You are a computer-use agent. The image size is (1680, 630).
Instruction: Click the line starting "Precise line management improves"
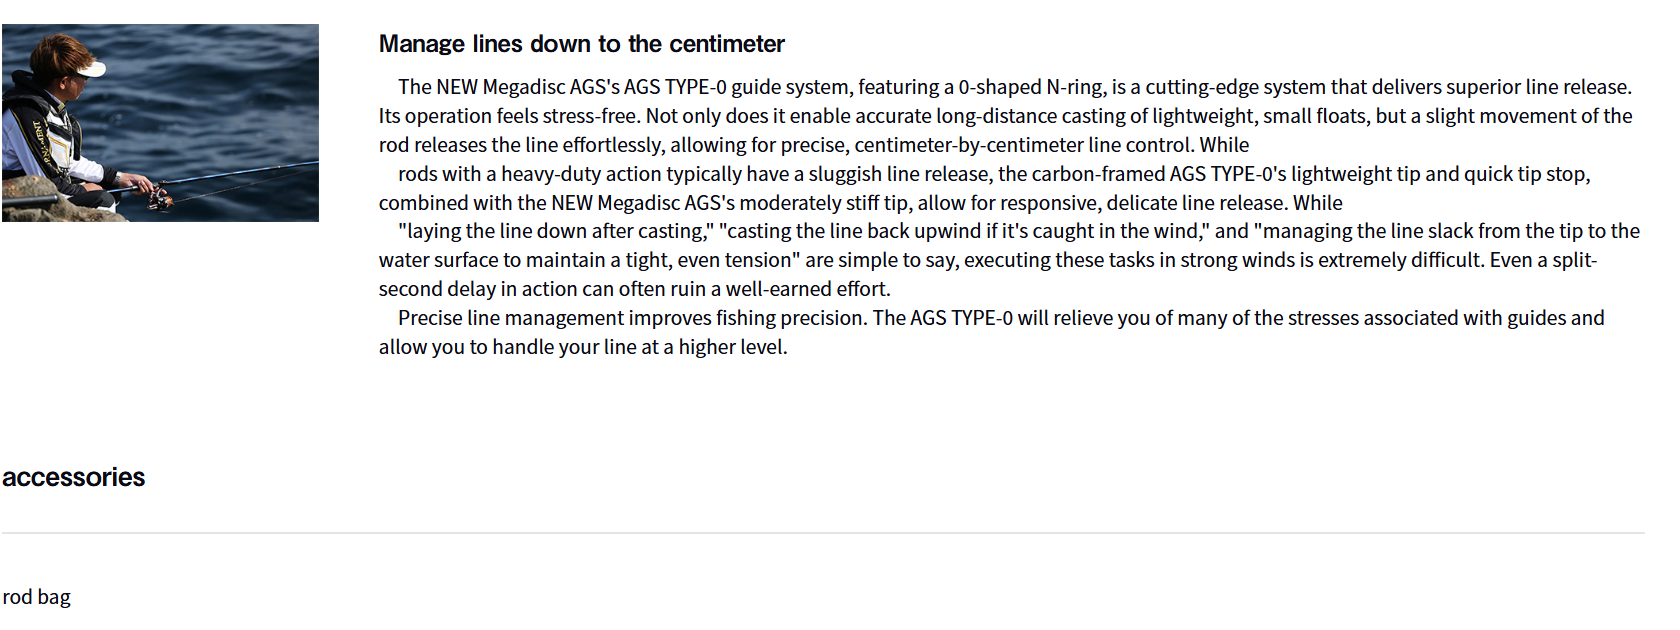pos(1000,318)
